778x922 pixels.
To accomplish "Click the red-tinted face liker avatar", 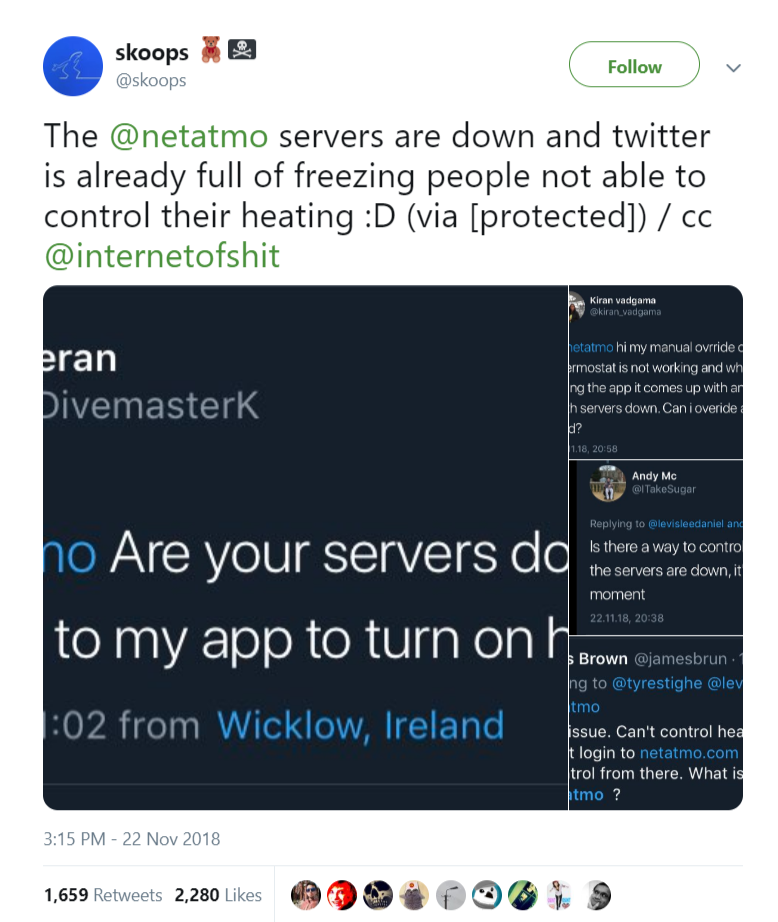I will click(x=342, y=895).
